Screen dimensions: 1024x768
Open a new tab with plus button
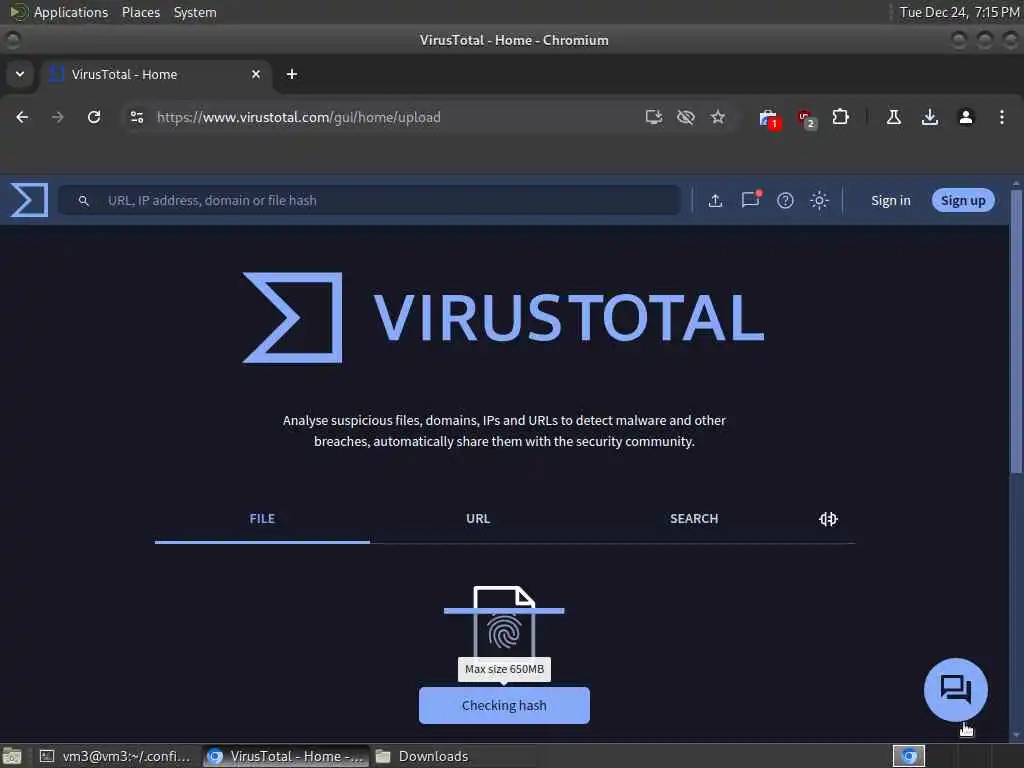[292, 74]
